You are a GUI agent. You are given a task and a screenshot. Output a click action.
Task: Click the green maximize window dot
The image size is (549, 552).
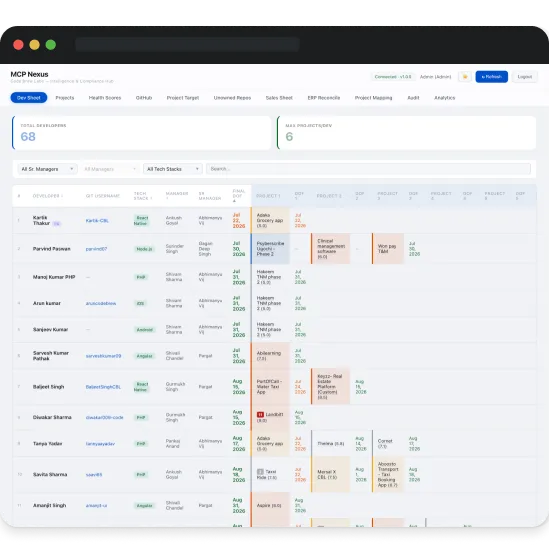[51, 45]
